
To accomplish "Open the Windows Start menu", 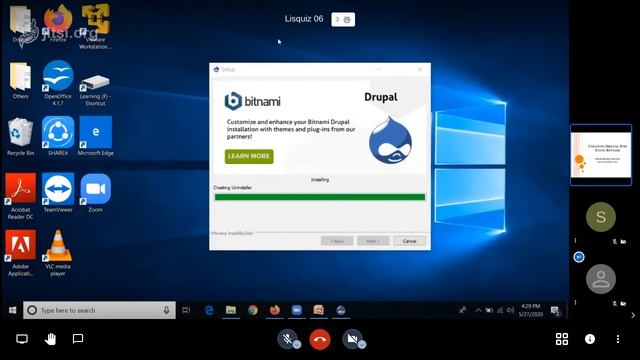I will pos(13,310).
